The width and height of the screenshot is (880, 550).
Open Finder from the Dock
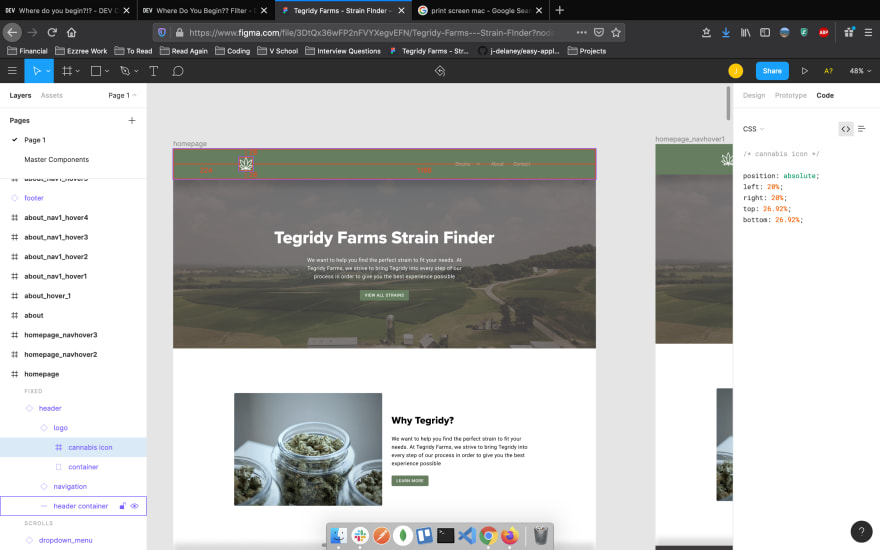pos(338,535)
